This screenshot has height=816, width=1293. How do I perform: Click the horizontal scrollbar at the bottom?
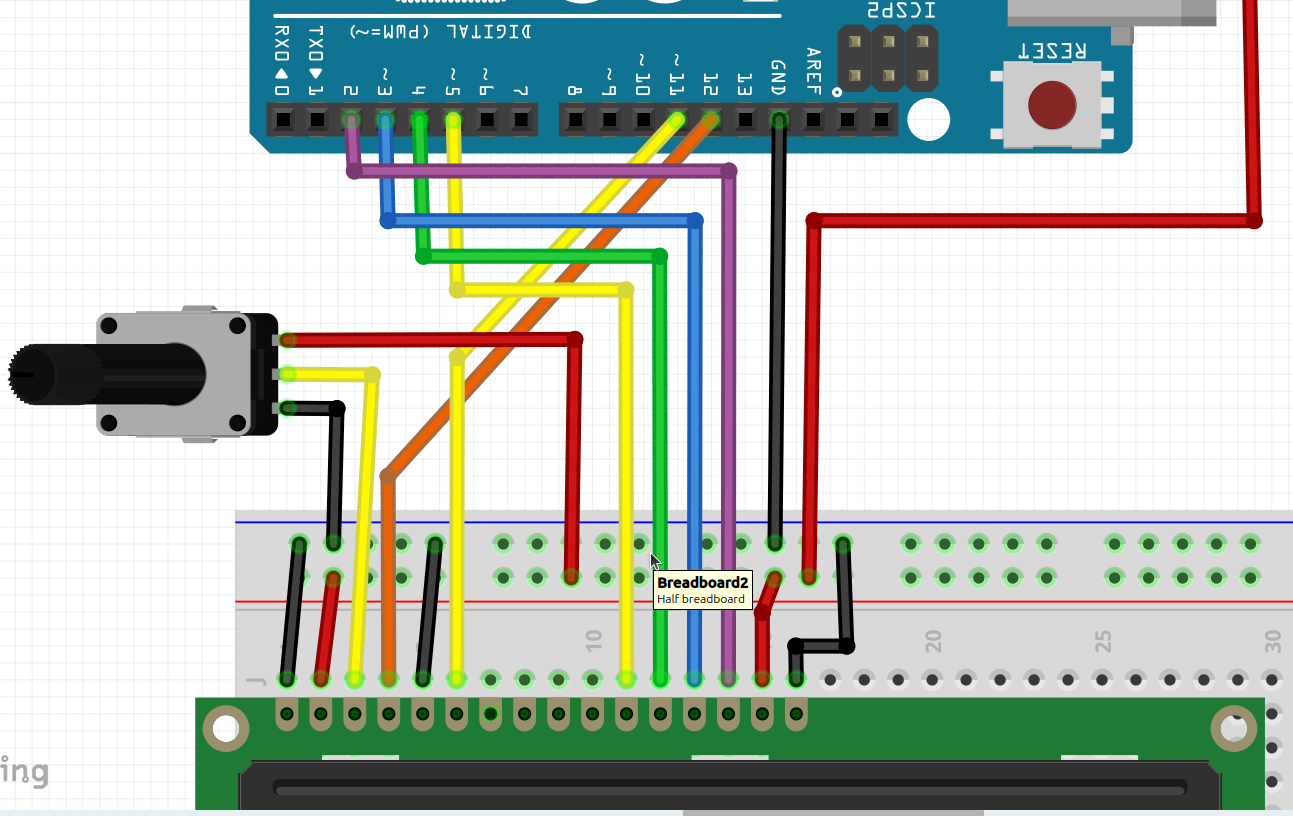coord(832,812)
